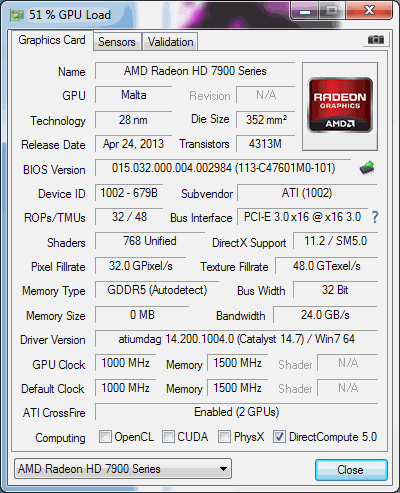The height and width of the screenshot is (493, 400).
Task: Toggle the DirectCompute 5.0 checkbox
Action: pyautogui.click(x=279, y=437)
